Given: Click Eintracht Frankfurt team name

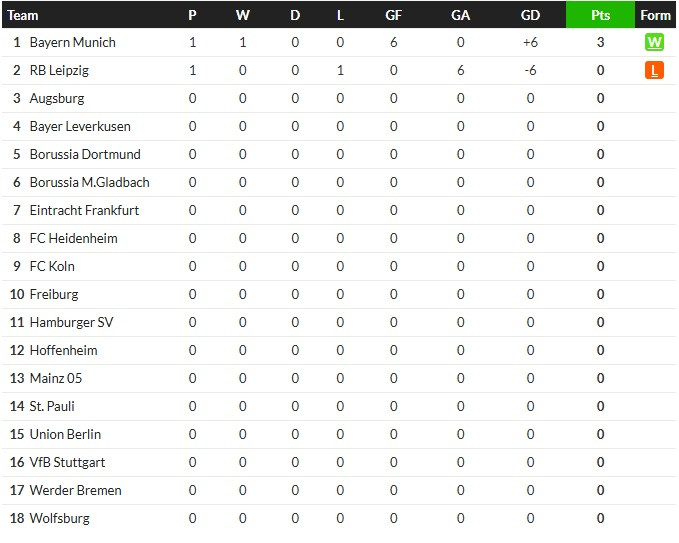Looking at the screenshot, I should (84, 210).
